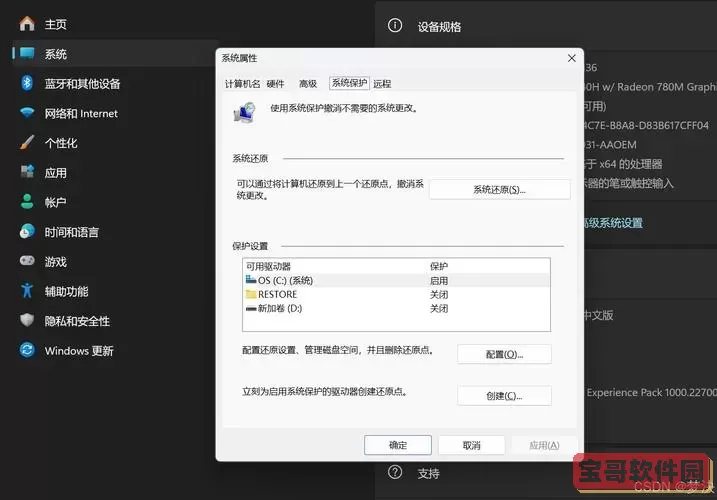Click the question-mark icon beside 支持

[395, 472]
